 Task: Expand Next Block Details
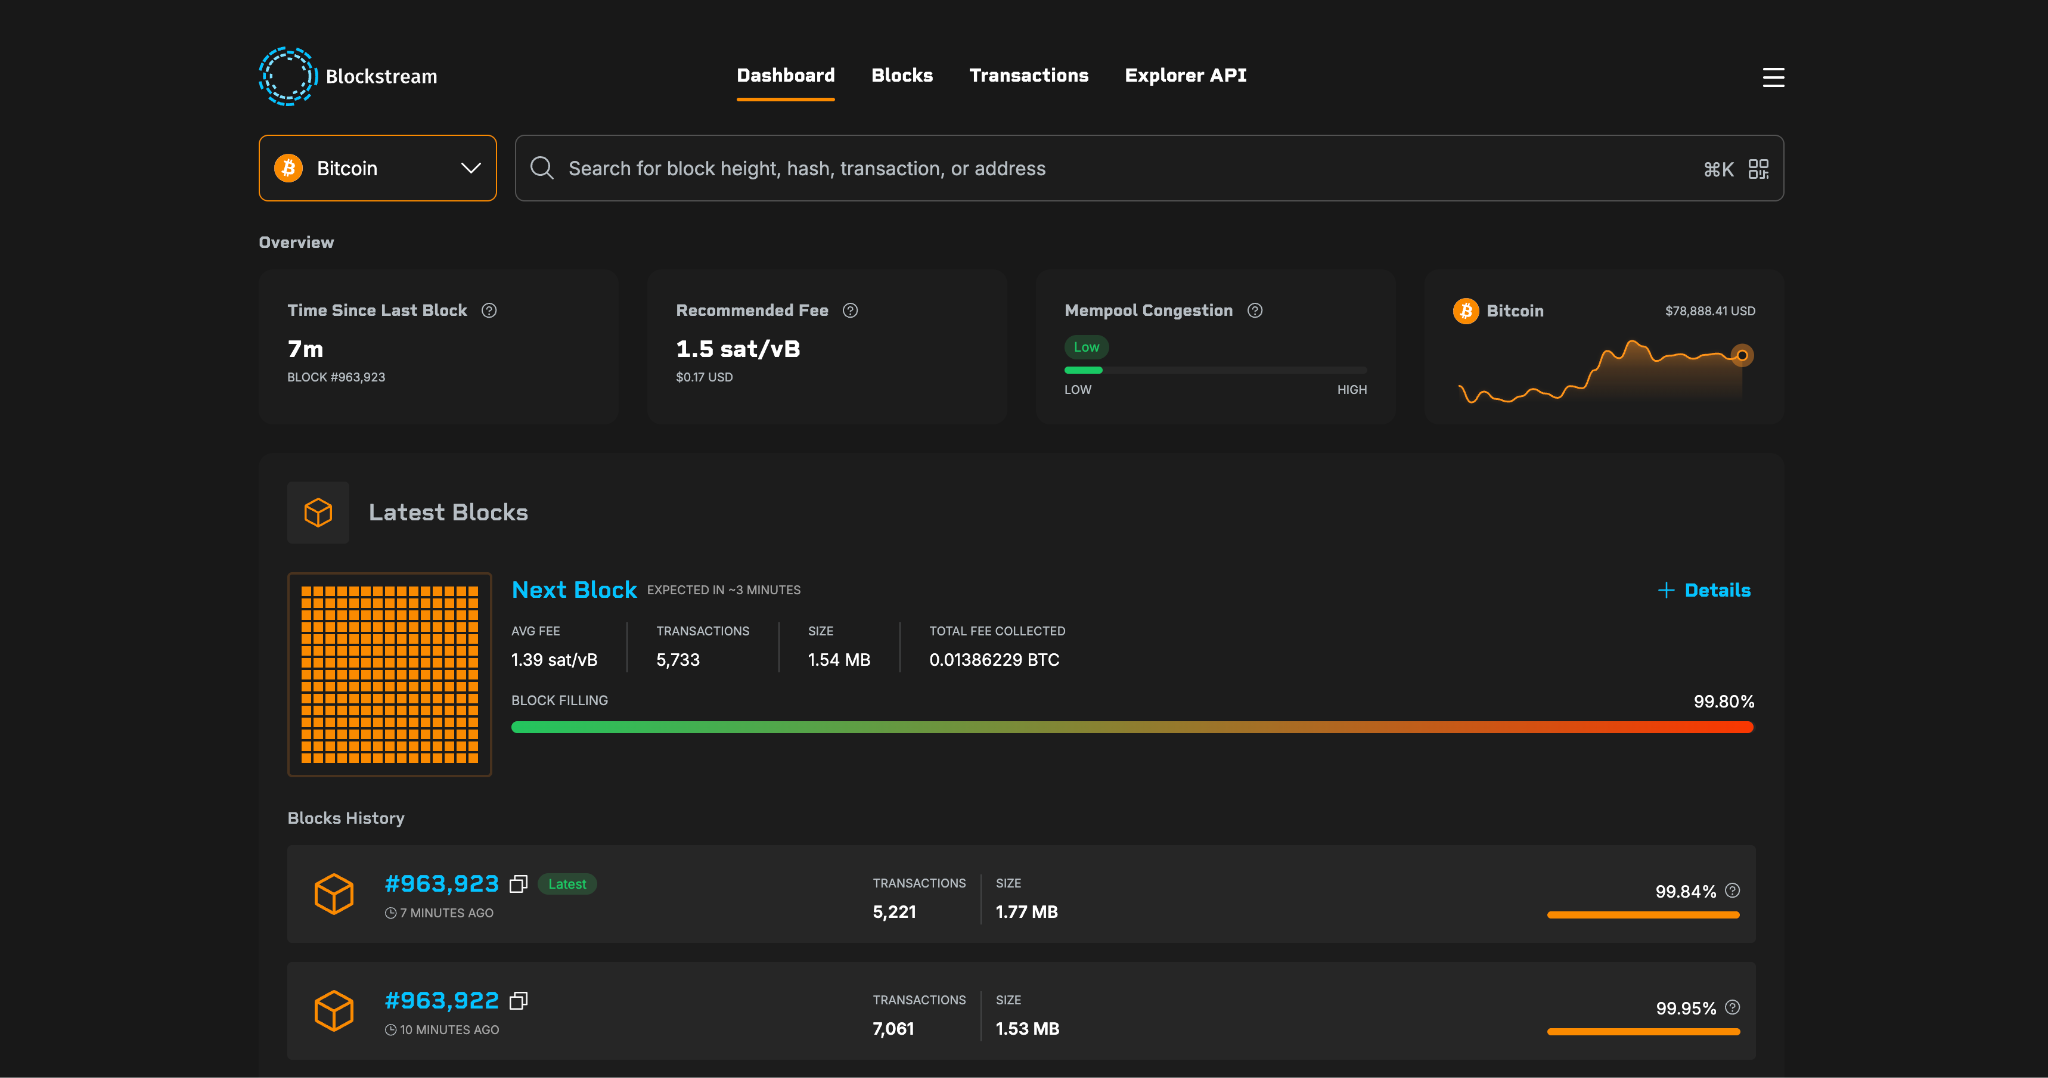[1704, 590]
